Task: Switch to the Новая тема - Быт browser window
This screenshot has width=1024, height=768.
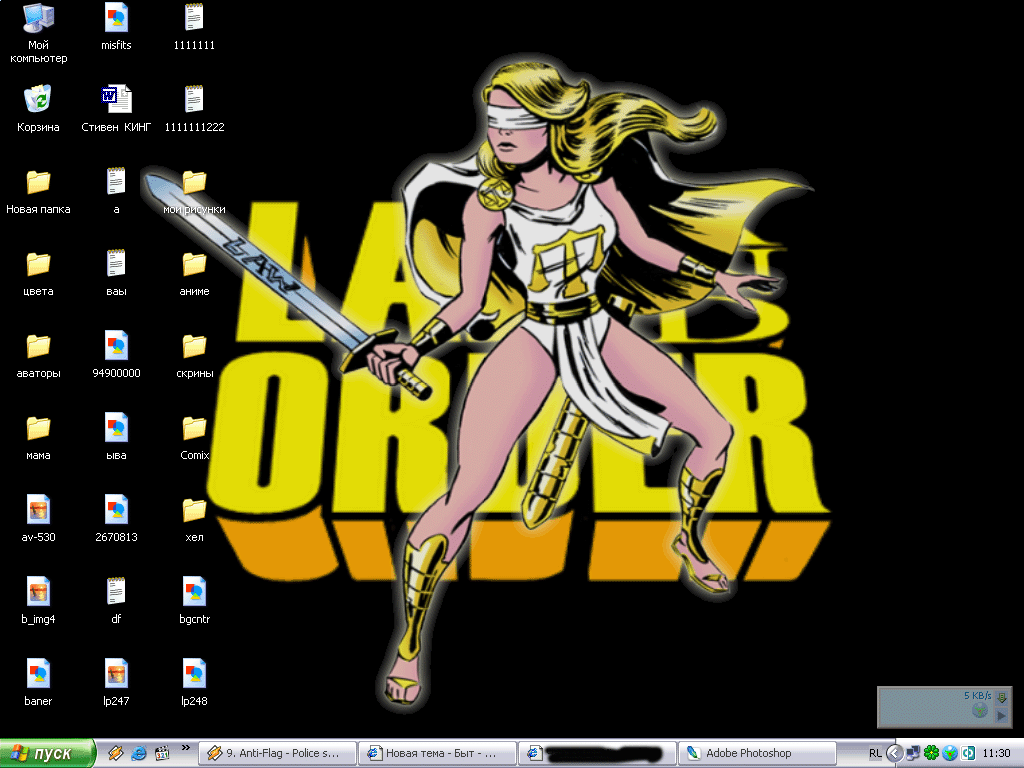Action: click(x=437, y=753)
